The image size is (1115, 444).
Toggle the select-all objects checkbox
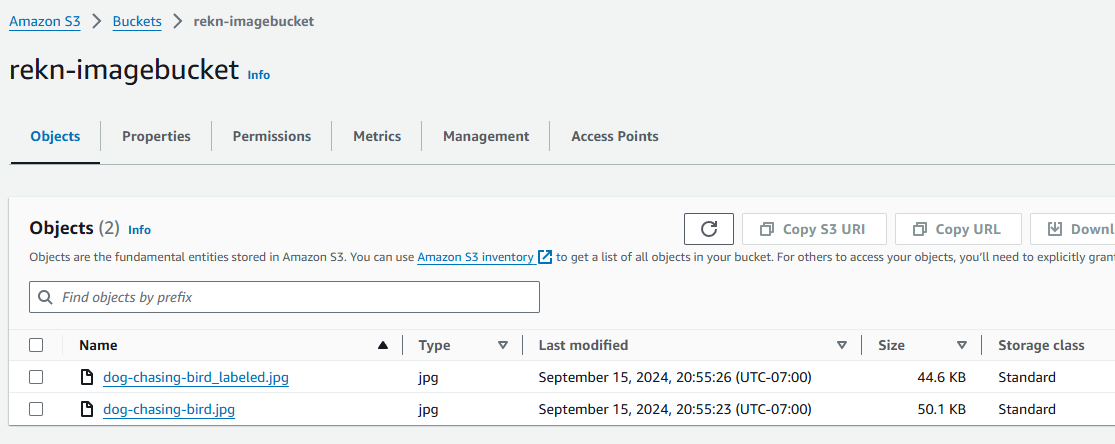click(x=37, y=345)
